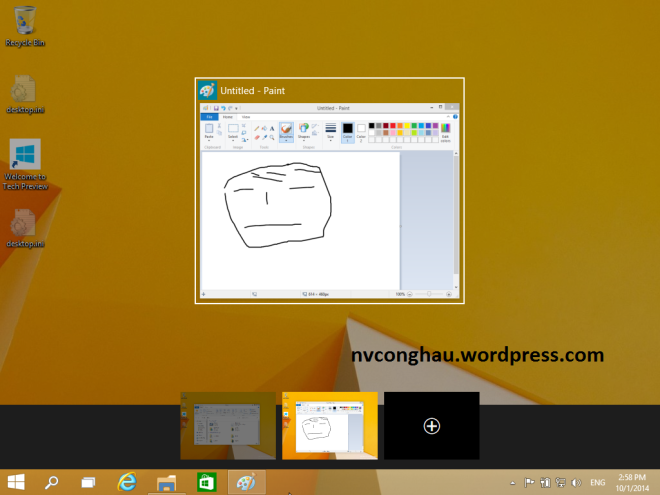Open Action Center flag icon
The height and width of the screenshot is (495, 660).
(x=529, y=482)
